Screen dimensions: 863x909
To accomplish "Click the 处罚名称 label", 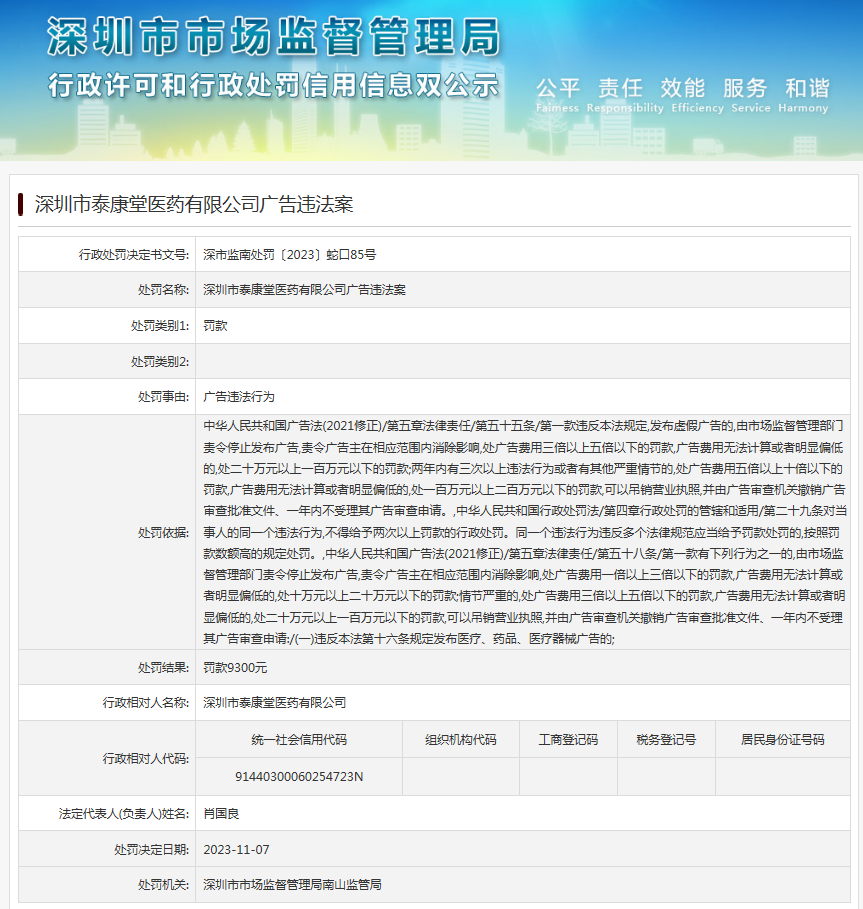I will [163, 290].
